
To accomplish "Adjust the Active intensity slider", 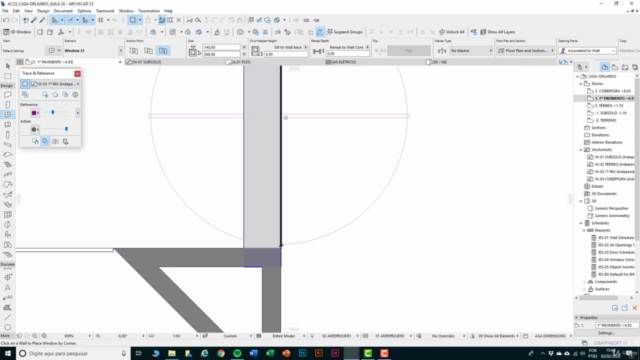I will pos(66,129).
